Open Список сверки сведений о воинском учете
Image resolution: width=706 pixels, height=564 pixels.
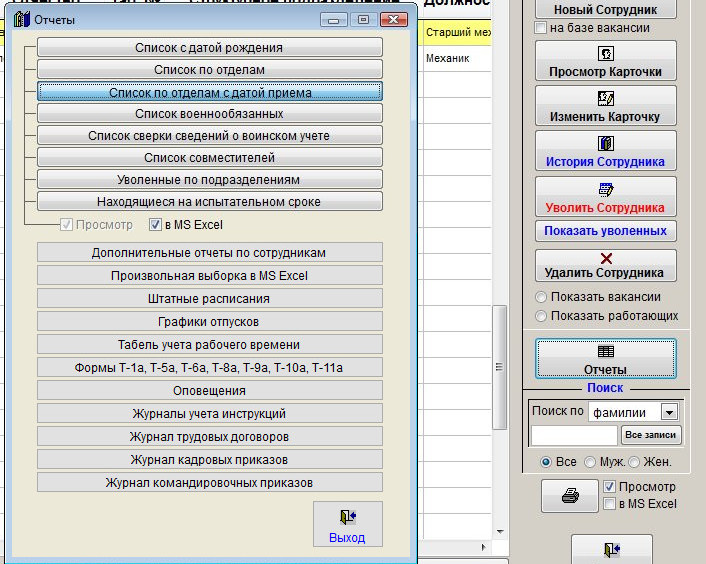pos(210,135)
